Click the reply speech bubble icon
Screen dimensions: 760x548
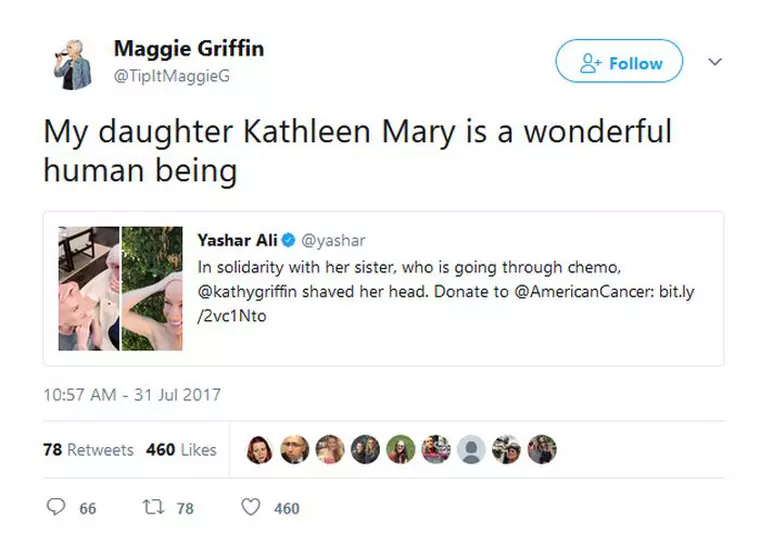tap(58, 508)
